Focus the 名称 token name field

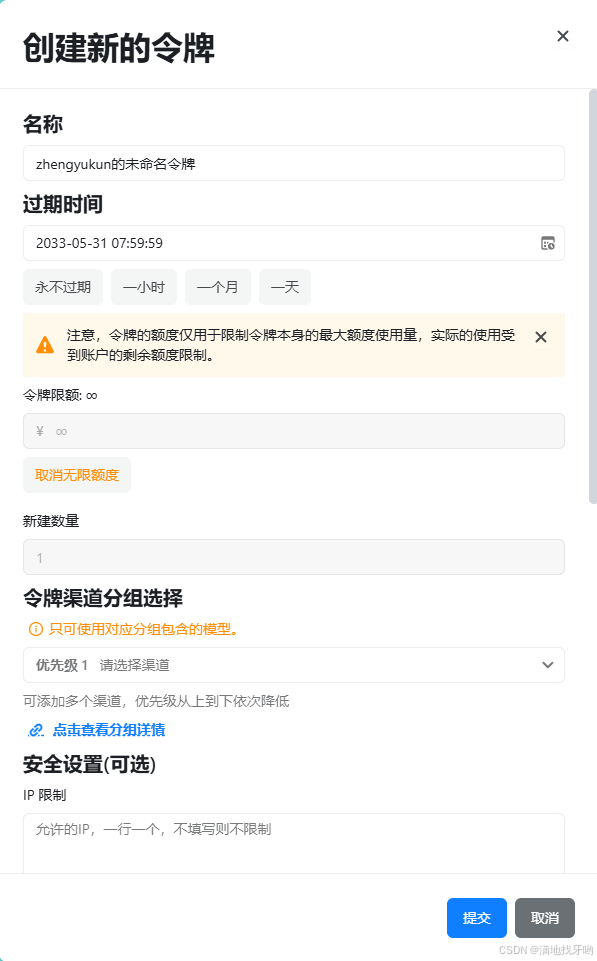click(294, 163)
